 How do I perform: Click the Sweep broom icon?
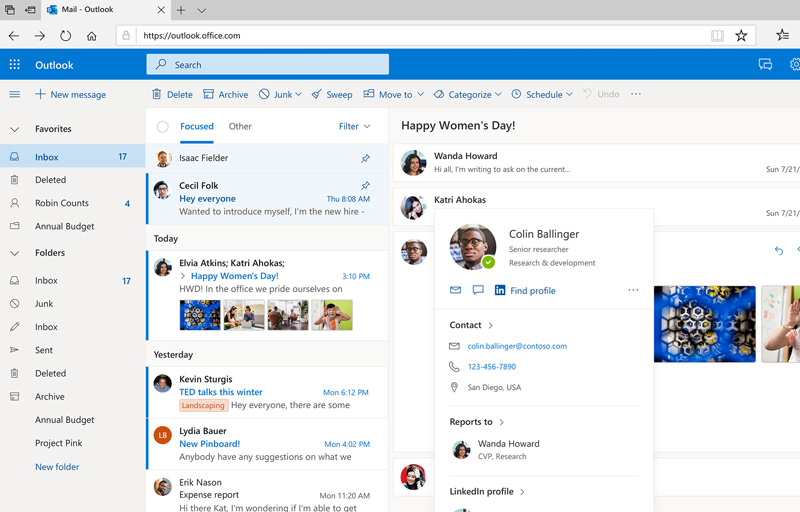pyautogui.click(x=317, y=94)
